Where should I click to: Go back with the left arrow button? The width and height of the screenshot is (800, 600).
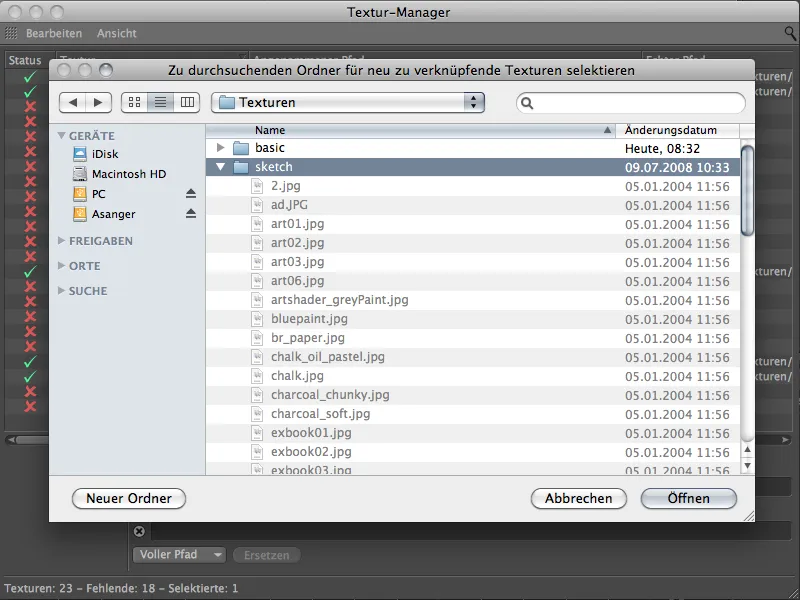72,103
